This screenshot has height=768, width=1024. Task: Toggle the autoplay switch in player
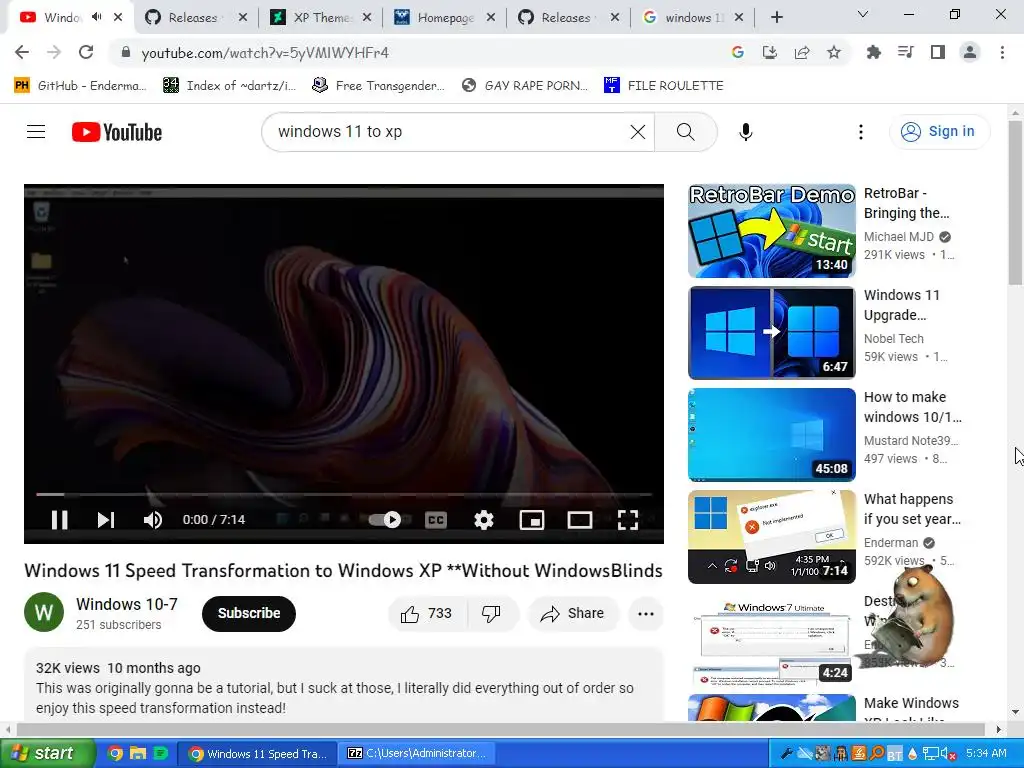click(385, 520)
